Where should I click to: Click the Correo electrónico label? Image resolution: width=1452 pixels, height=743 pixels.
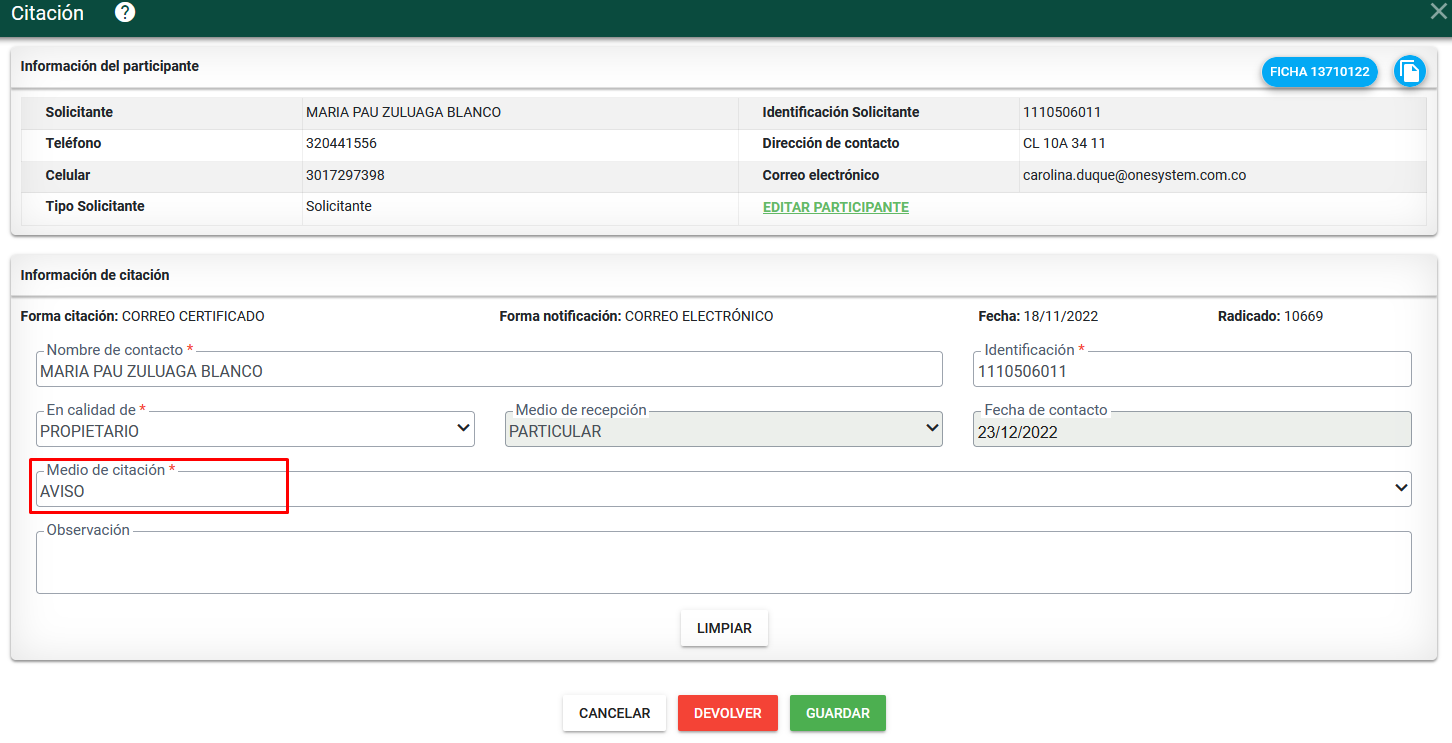pos(821,175)
